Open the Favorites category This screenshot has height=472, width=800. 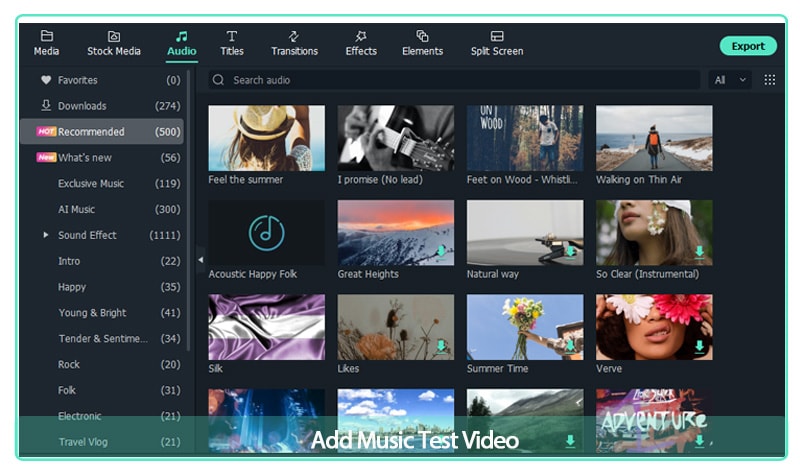click(102, 80)
